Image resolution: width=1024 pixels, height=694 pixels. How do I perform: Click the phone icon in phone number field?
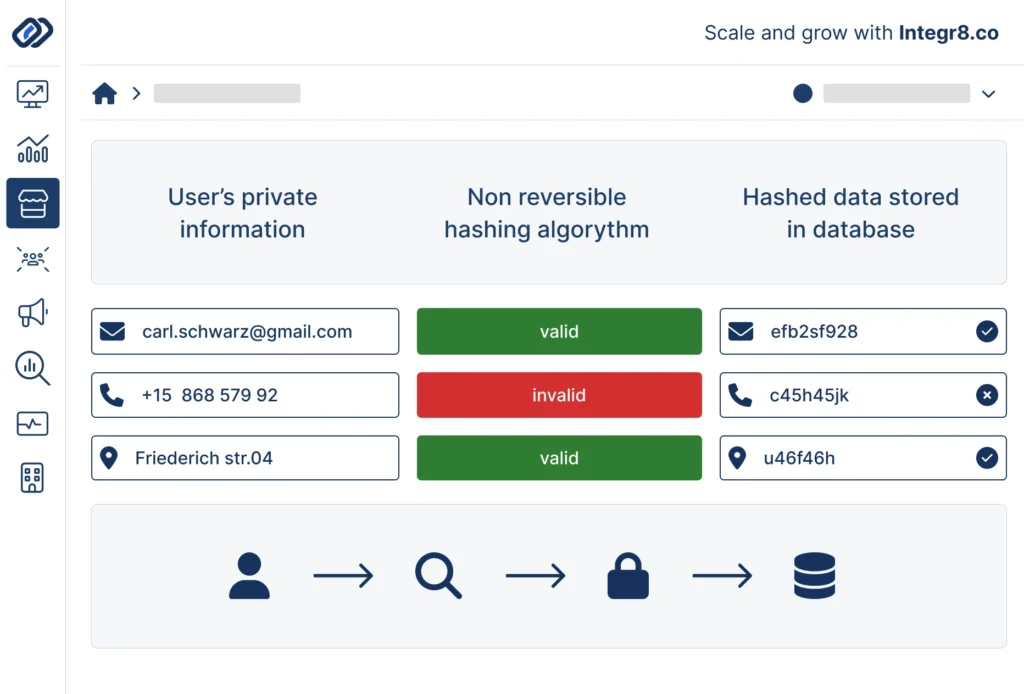point(112,395)
